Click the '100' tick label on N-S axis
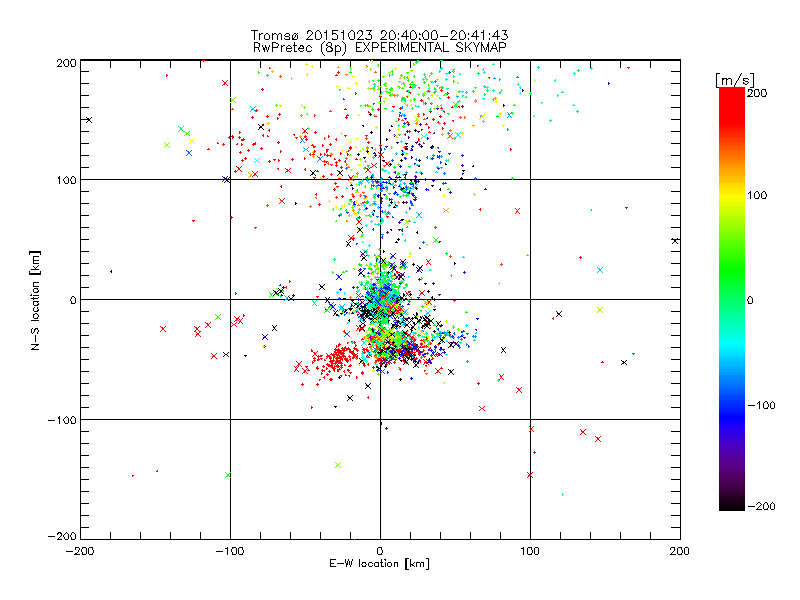This screenshot has width=800, height=600. [66, 180]
